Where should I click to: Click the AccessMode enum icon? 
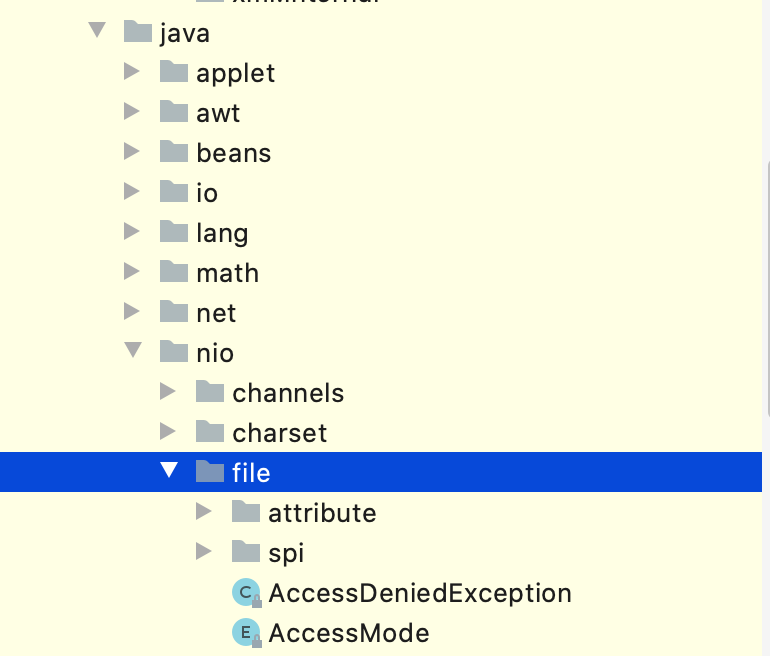click(245, 633)
